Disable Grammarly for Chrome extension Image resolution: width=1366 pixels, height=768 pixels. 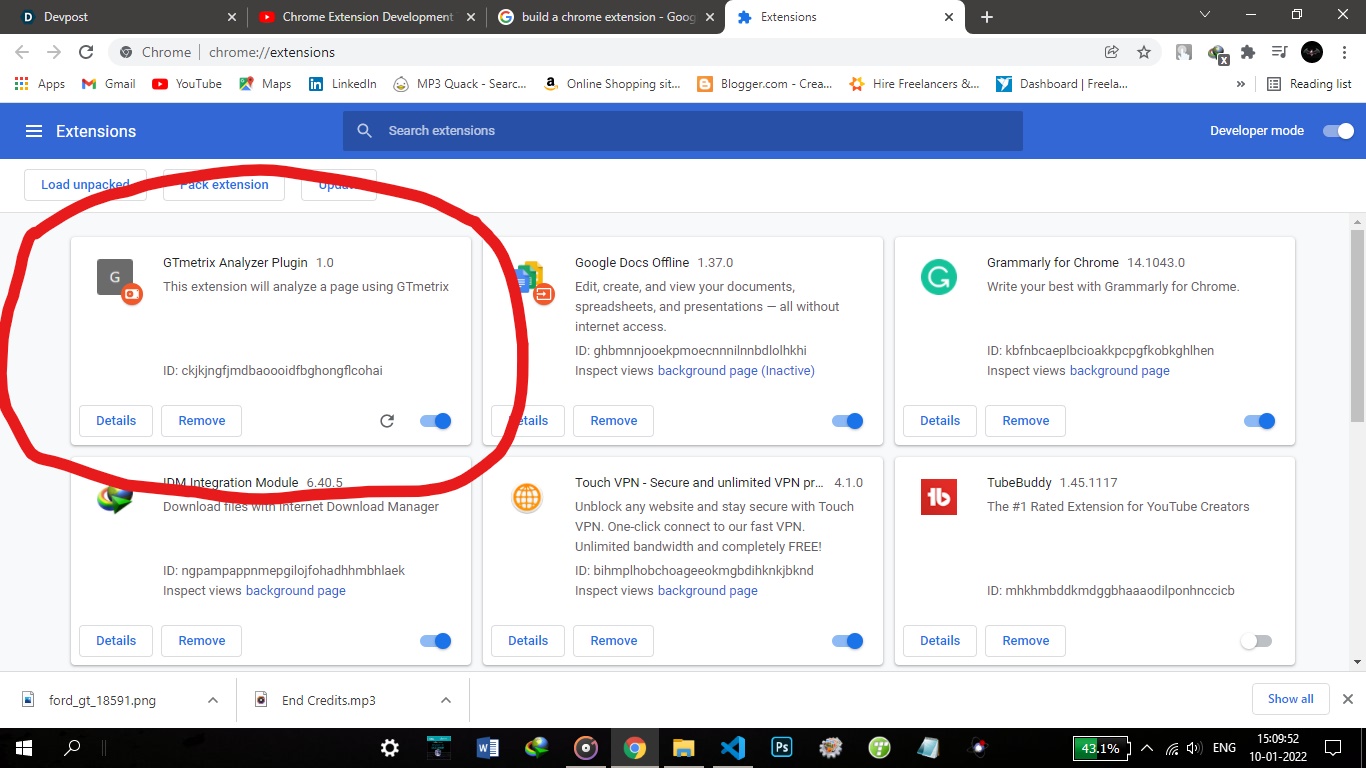[x=1260, y=421]
